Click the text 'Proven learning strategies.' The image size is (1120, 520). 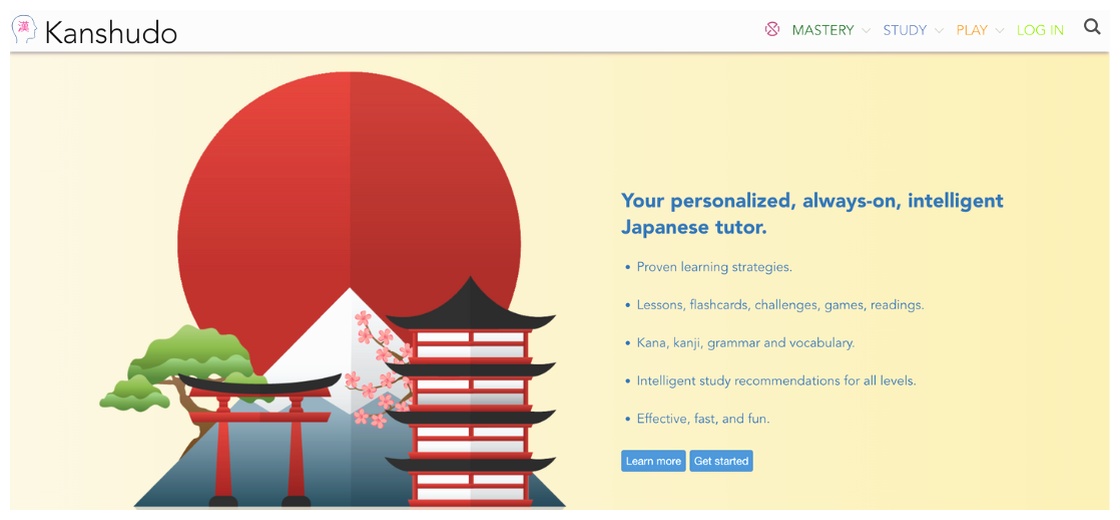714,267
